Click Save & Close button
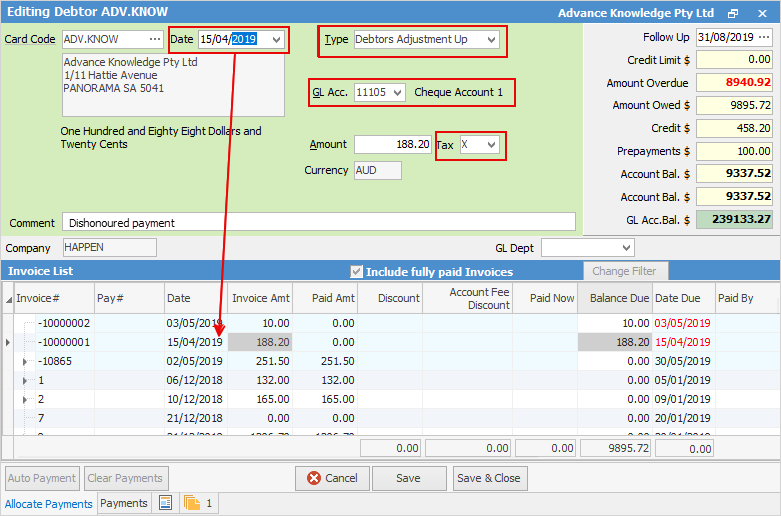 [490, 478]
